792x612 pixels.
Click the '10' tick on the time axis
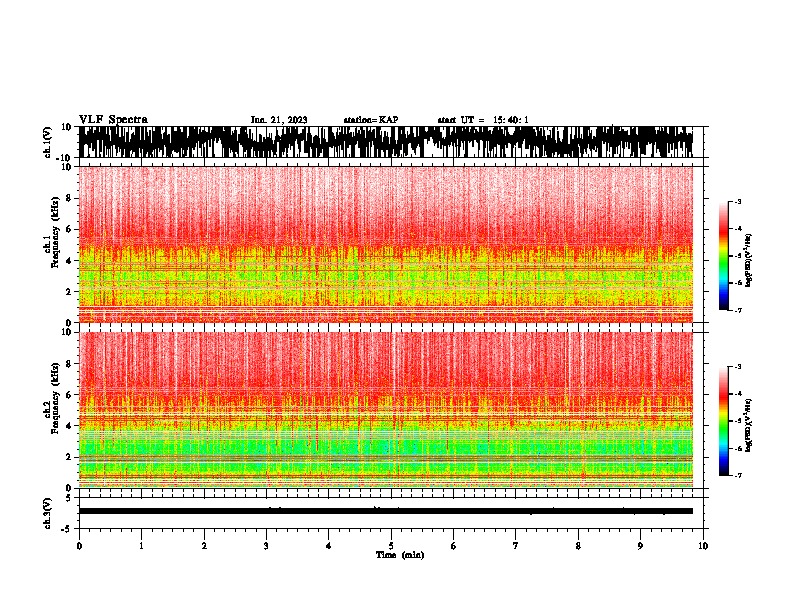(x=703, y=546)
